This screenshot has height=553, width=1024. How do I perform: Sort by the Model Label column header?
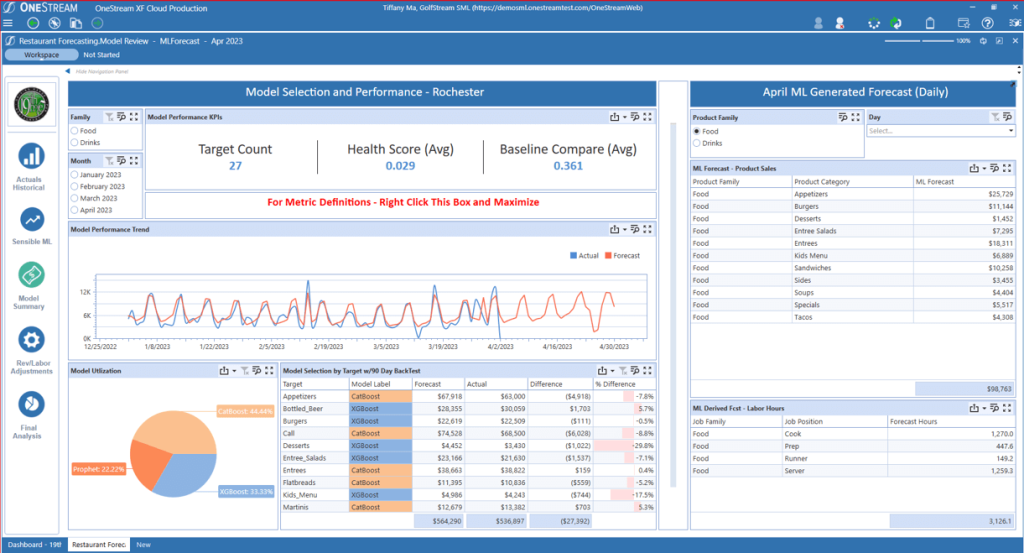tap(380, 384)
